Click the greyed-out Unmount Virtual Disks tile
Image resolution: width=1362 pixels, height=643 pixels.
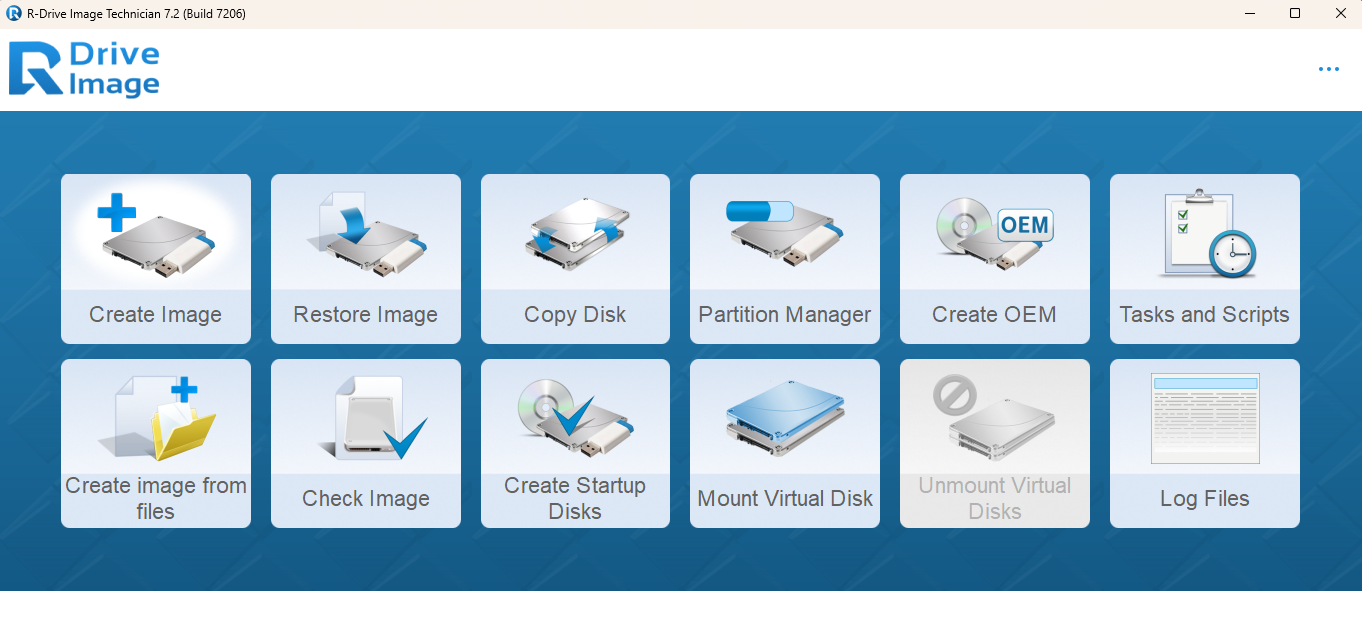tap(995, 443)
